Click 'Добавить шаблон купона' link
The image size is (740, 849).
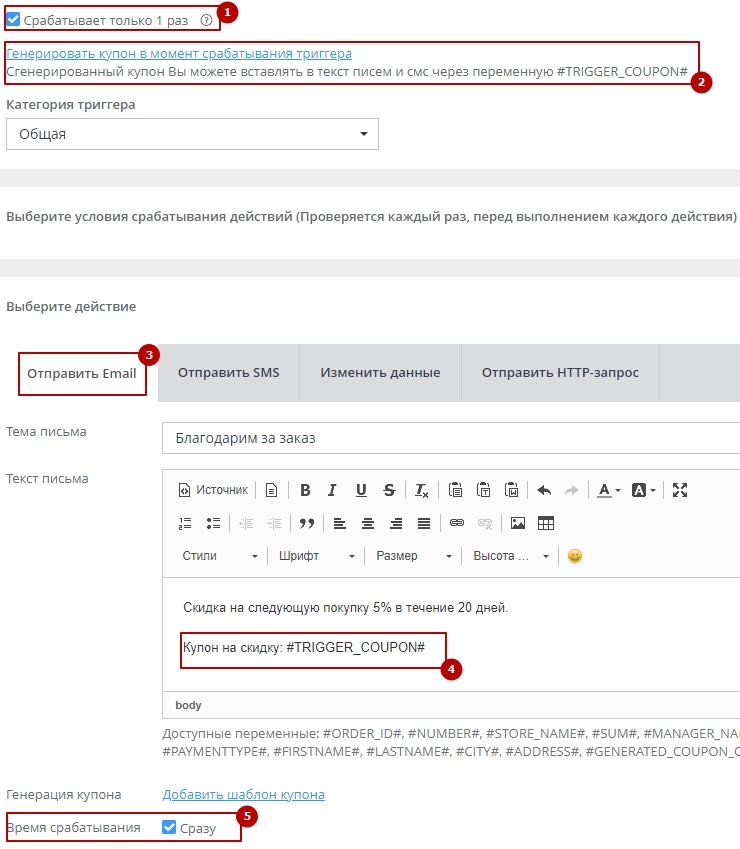(x=244, y=794)
